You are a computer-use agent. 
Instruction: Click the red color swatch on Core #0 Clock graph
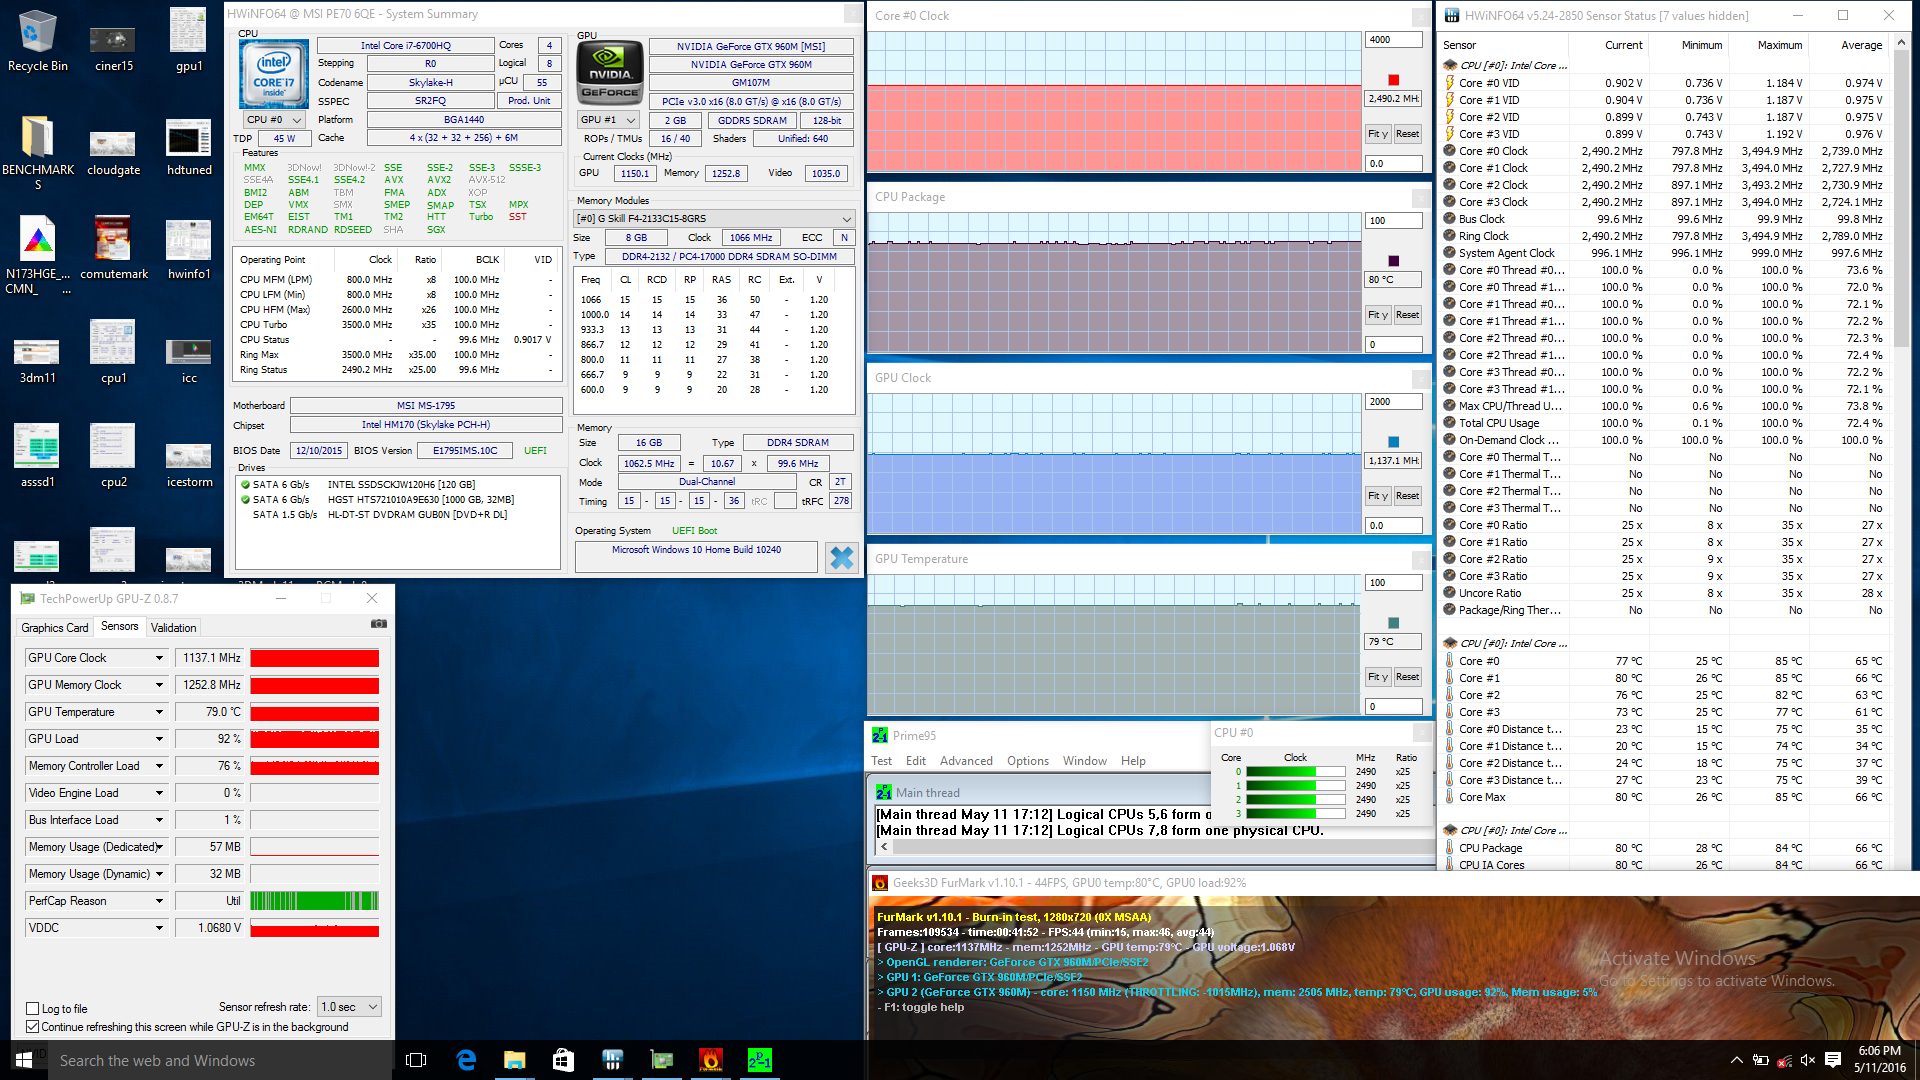(x=1394, y=80)
